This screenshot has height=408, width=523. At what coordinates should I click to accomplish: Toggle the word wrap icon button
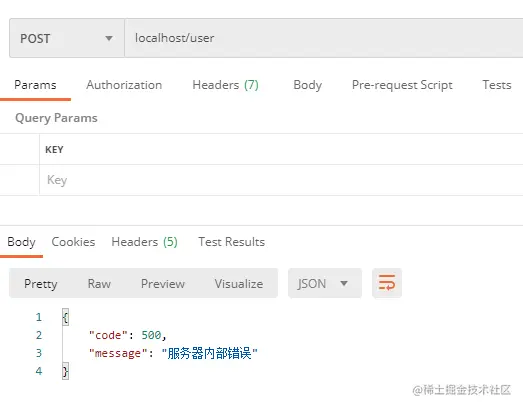[387, 283]
